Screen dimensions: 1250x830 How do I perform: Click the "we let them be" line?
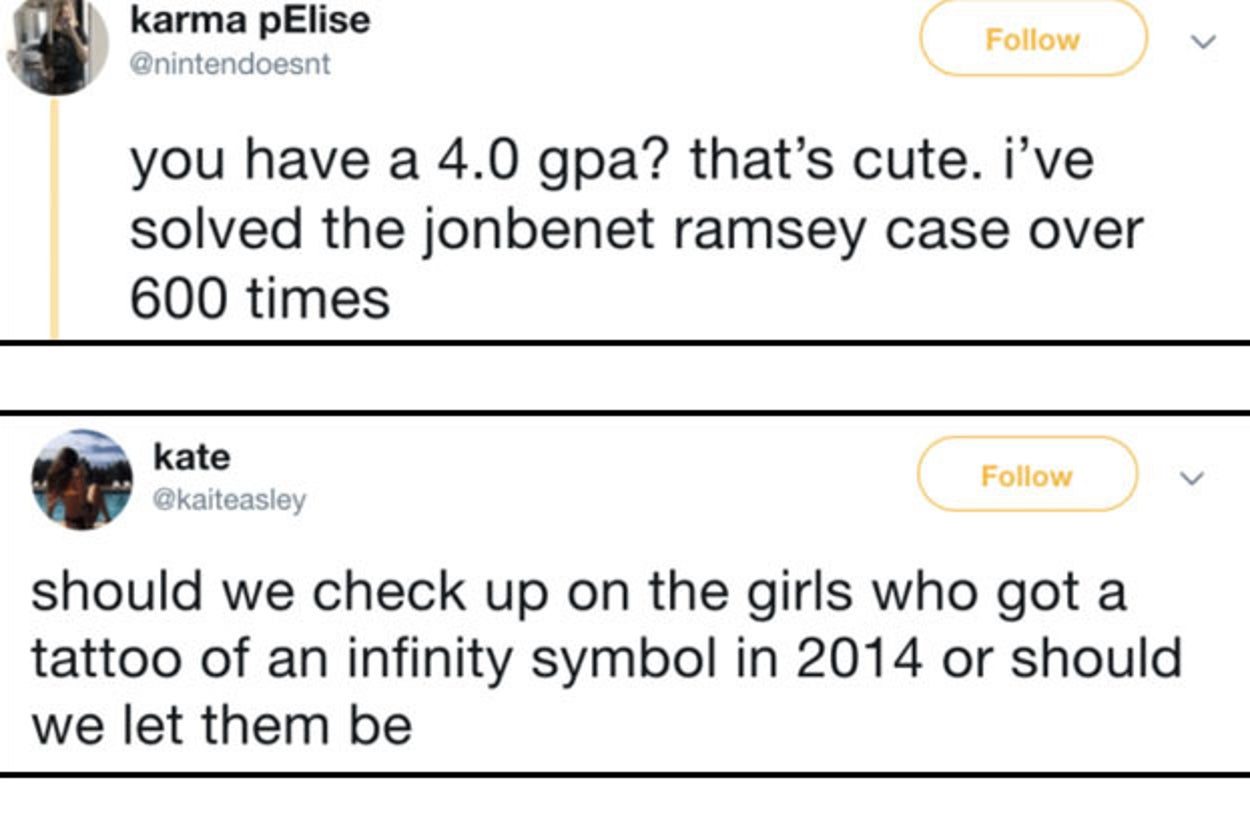[x=221, y=725]
